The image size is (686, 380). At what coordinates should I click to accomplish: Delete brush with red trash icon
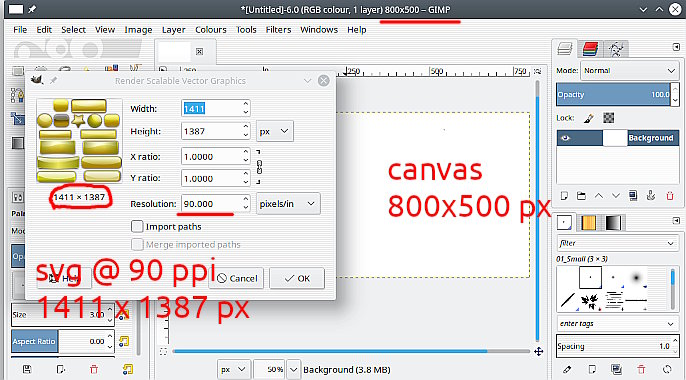point(641,370)
